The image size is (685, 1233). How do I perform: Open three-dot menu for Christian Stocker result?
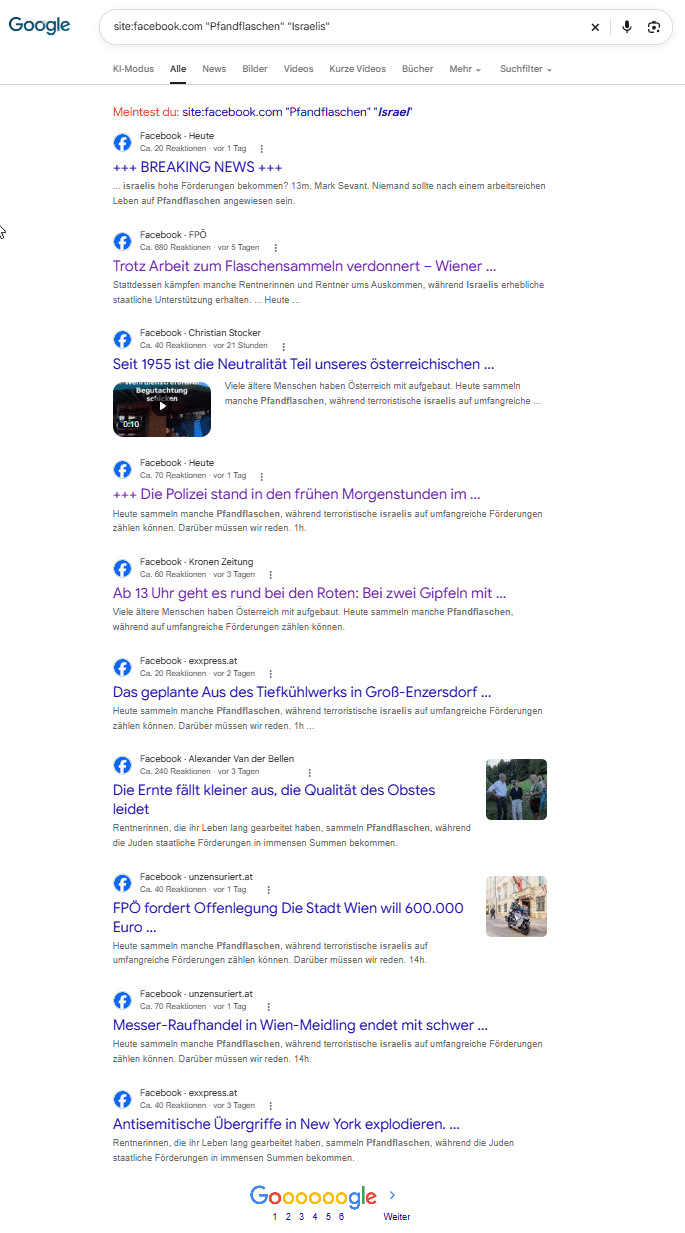[x=283, y=346]
